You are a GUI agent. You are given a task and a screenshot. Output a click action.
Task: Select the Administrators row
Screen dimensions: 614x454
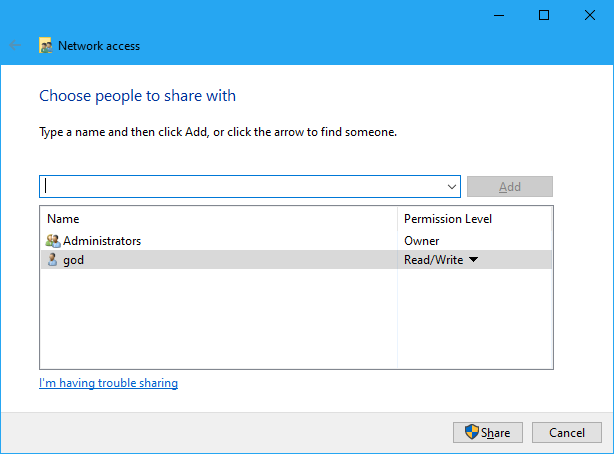tap(296, 241)
